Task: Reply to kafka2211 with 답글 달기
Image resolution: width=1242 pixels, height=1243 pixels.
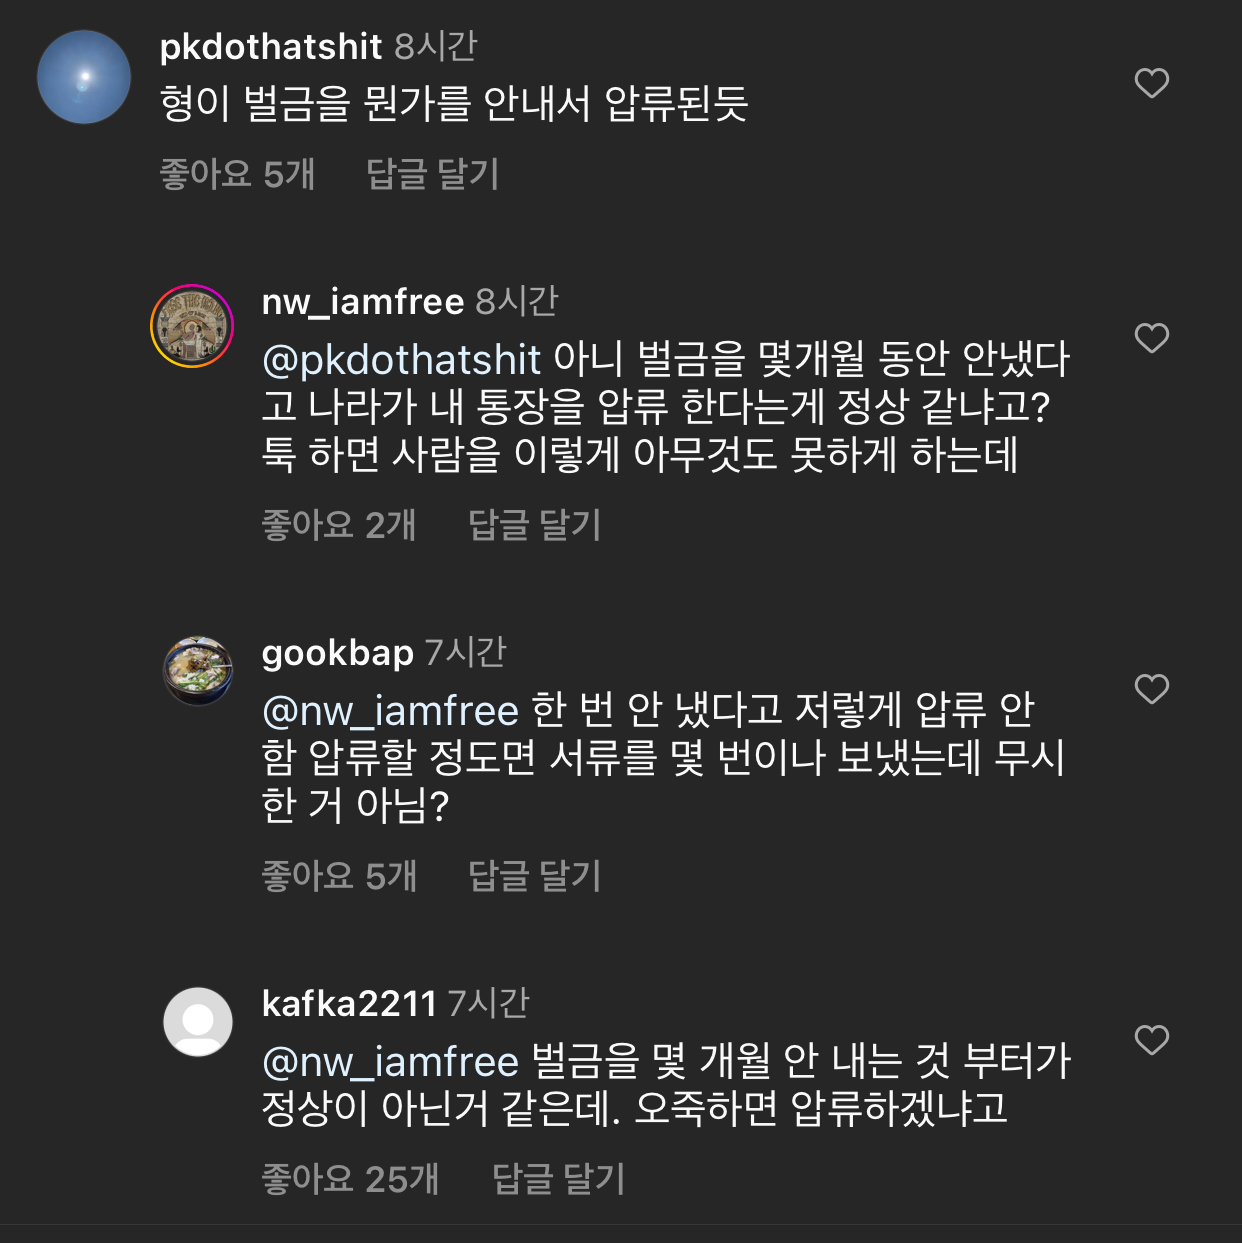Action: 558,1179
